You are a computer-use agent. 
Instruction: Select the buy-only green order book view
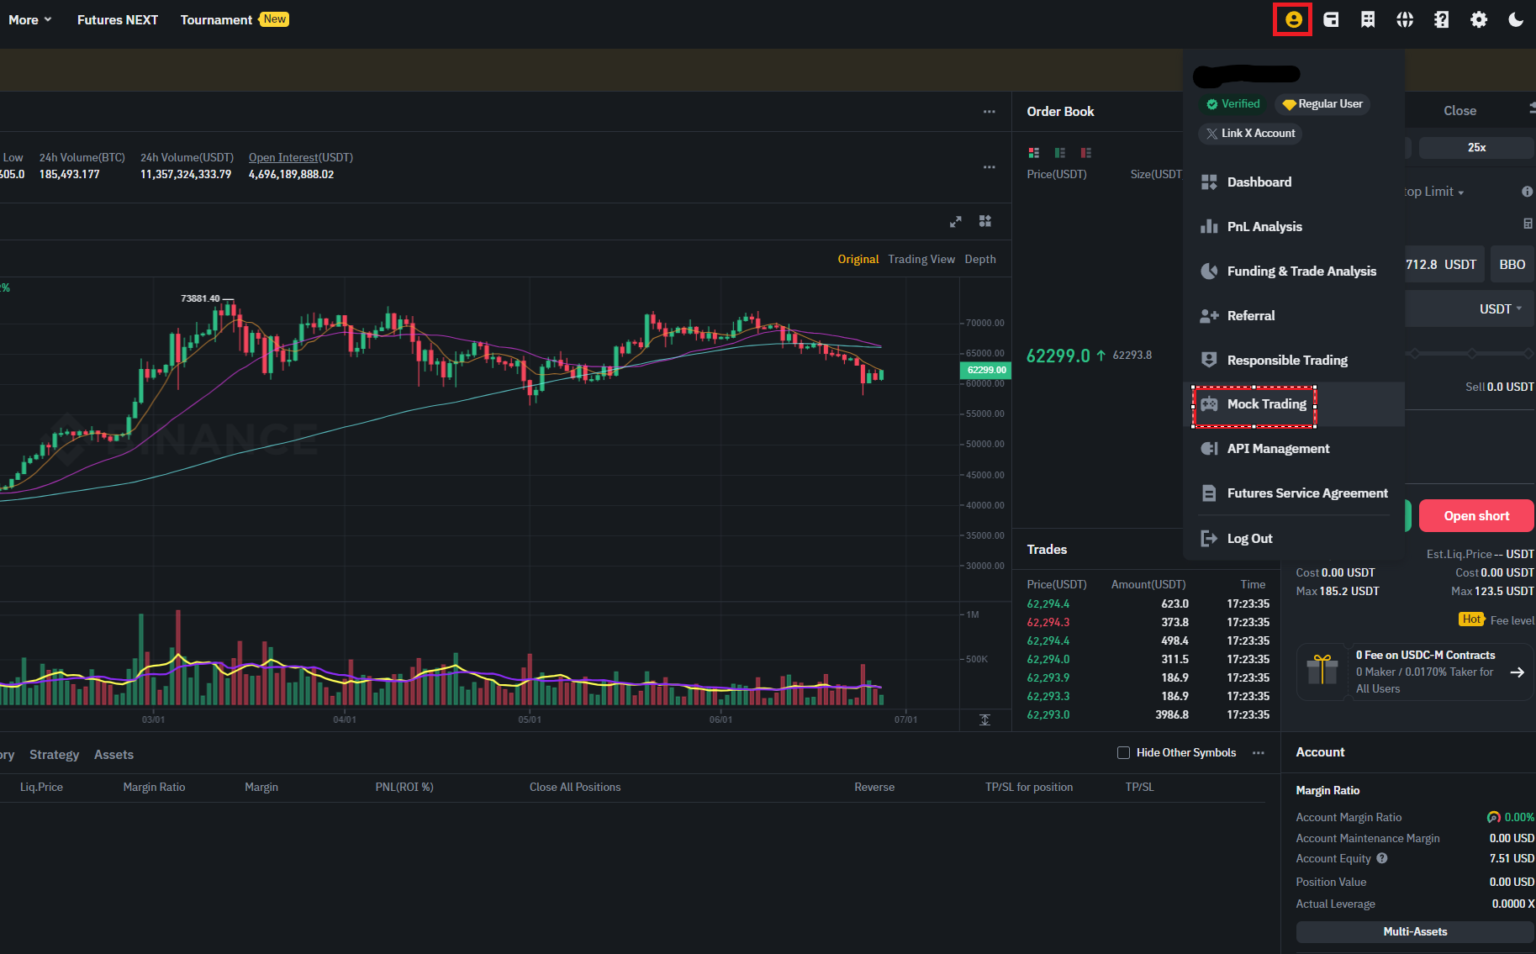coord(1060,152)
